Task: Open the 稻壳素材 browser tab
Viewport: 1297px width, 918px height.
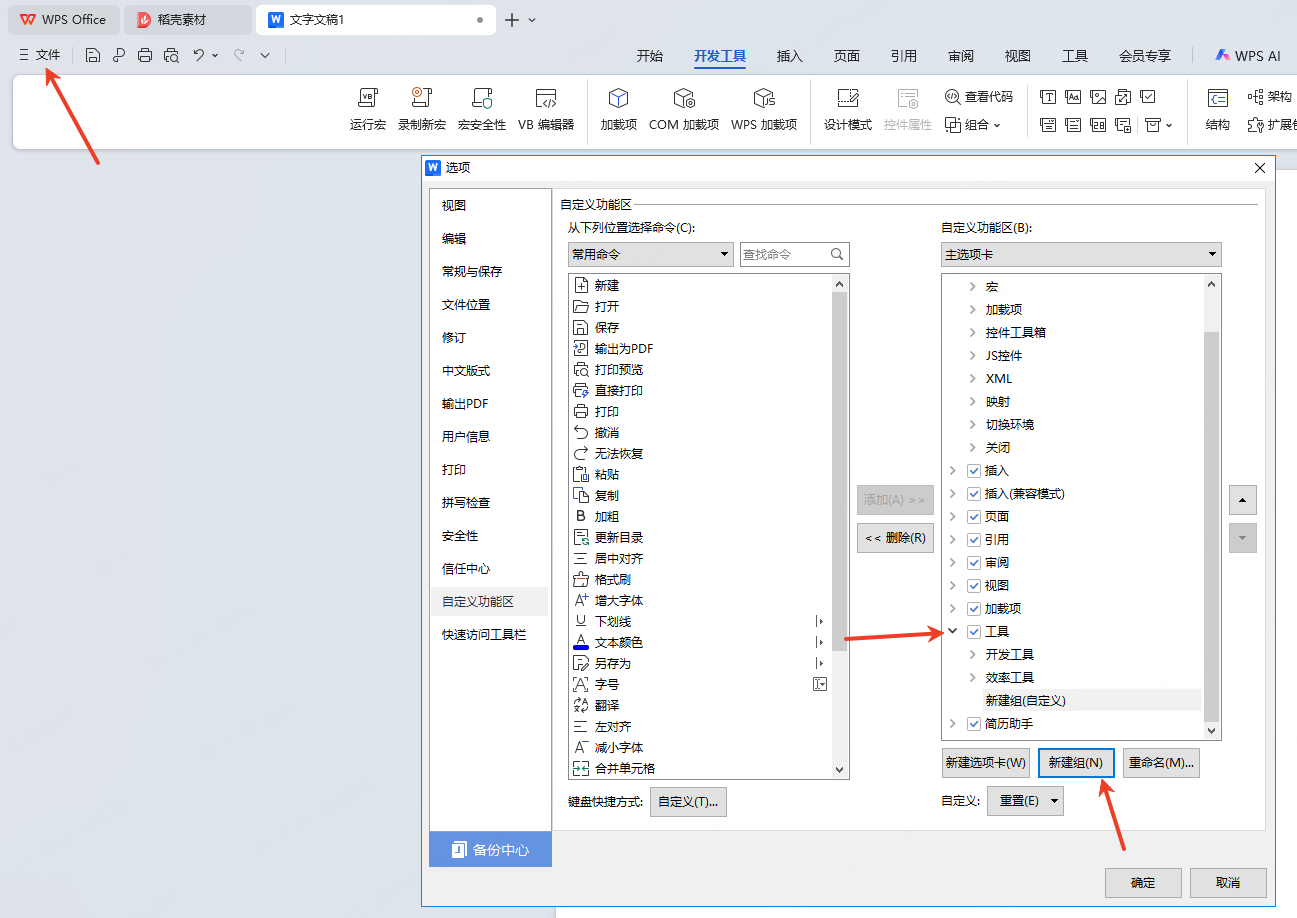Action: pyautogui.click(x=188, y=20)
